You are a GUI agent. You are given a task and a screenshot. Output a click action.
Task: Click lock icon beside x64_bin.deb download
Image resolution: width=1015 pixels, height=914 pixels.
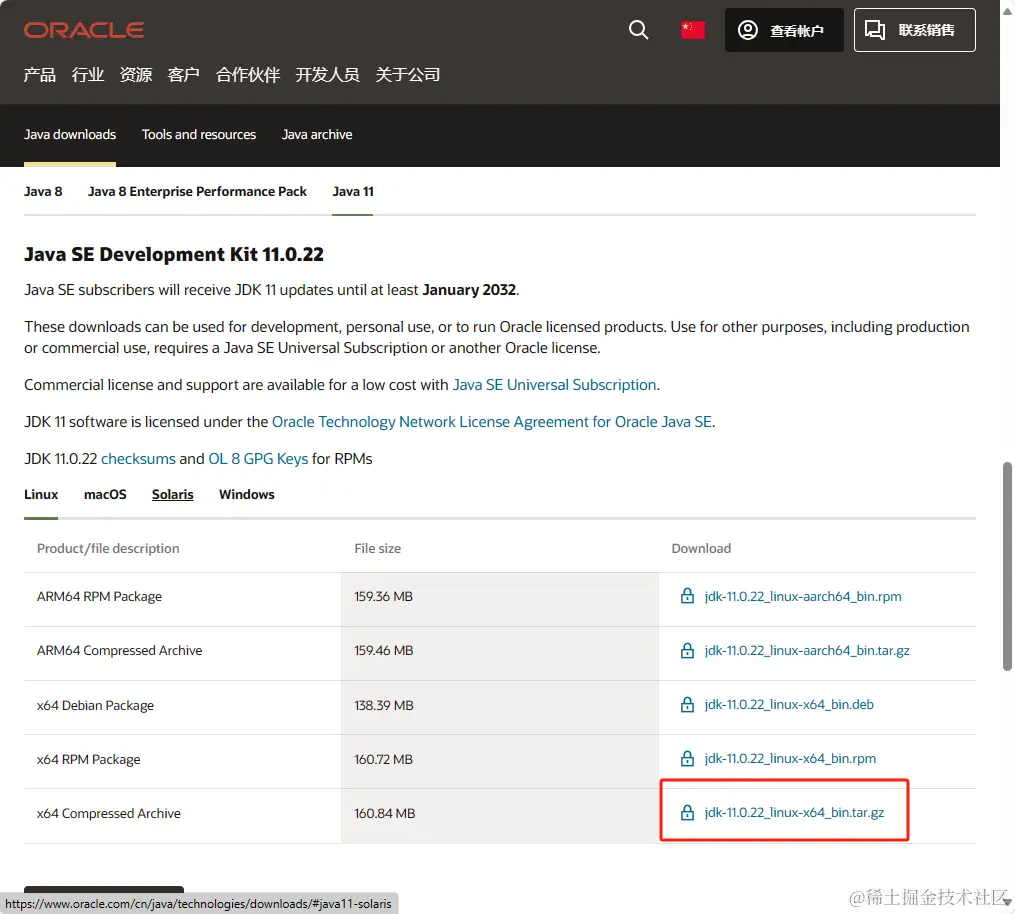687,704
